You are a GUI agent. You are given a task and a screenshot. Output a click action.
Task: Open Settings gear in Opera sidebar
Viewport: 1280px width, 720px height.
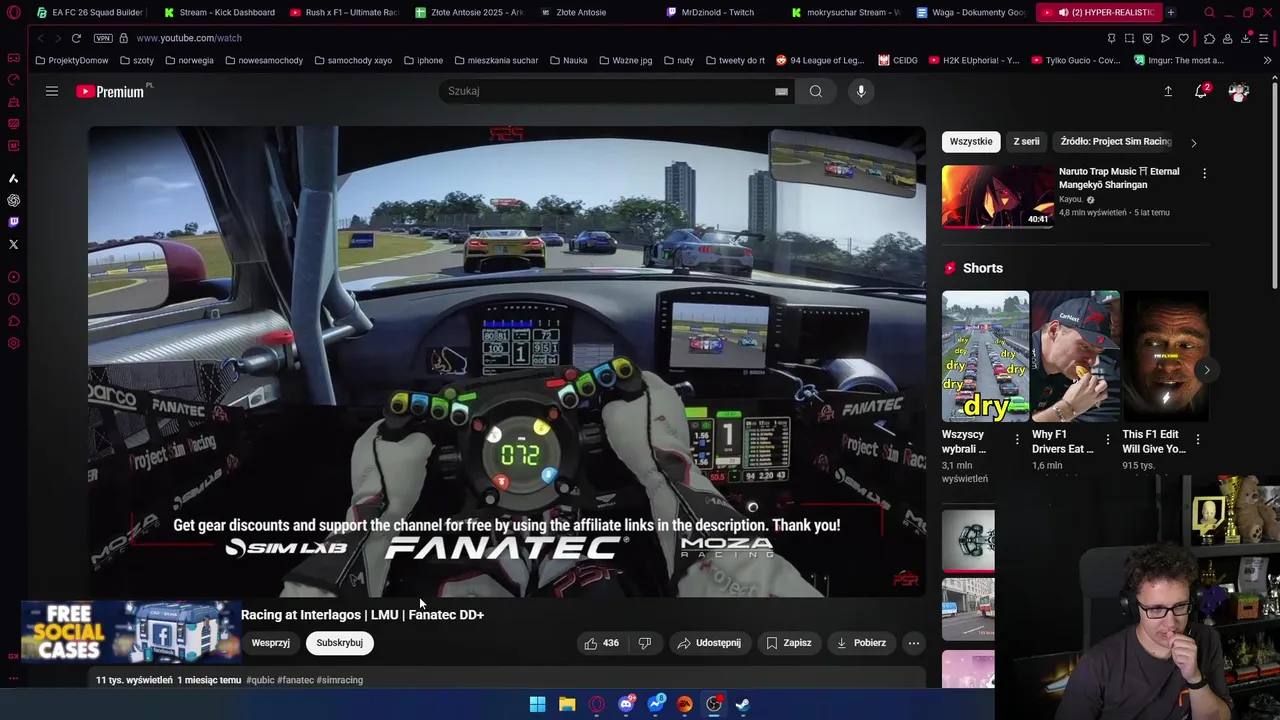tap(13, 343)
